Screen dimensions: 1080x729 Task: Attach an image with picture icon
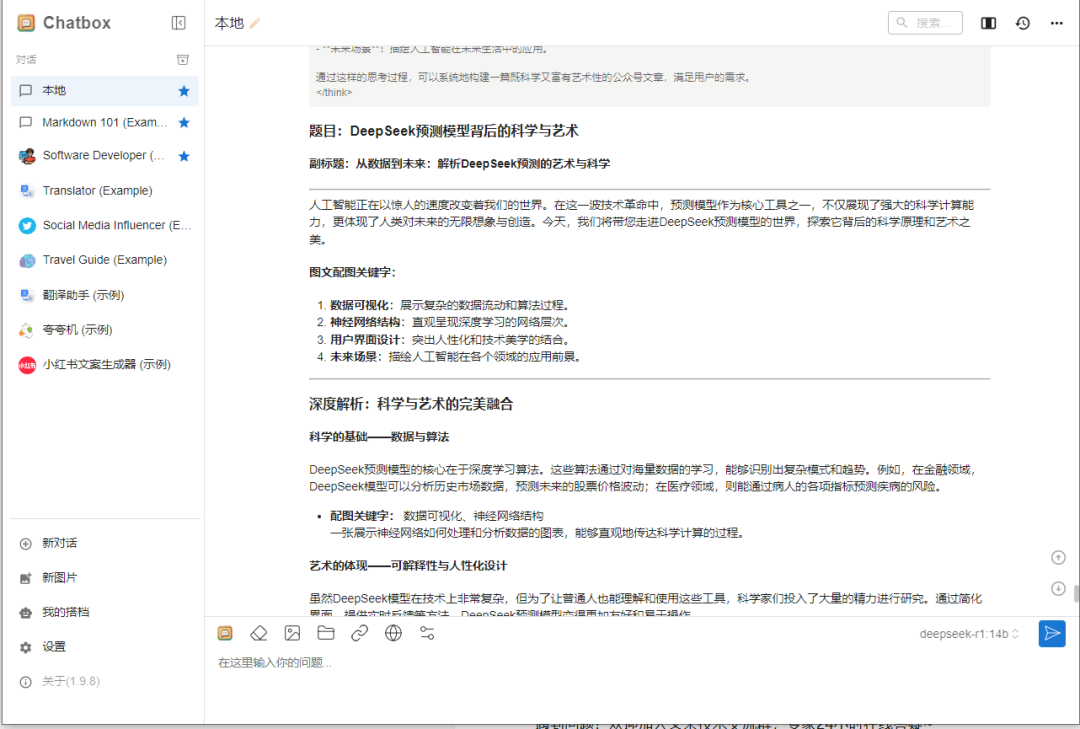292,633
